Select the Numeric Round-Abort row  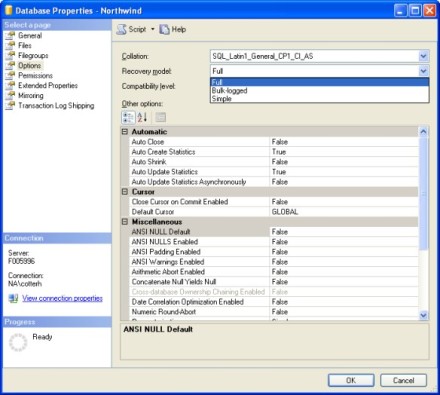point(274,312)
